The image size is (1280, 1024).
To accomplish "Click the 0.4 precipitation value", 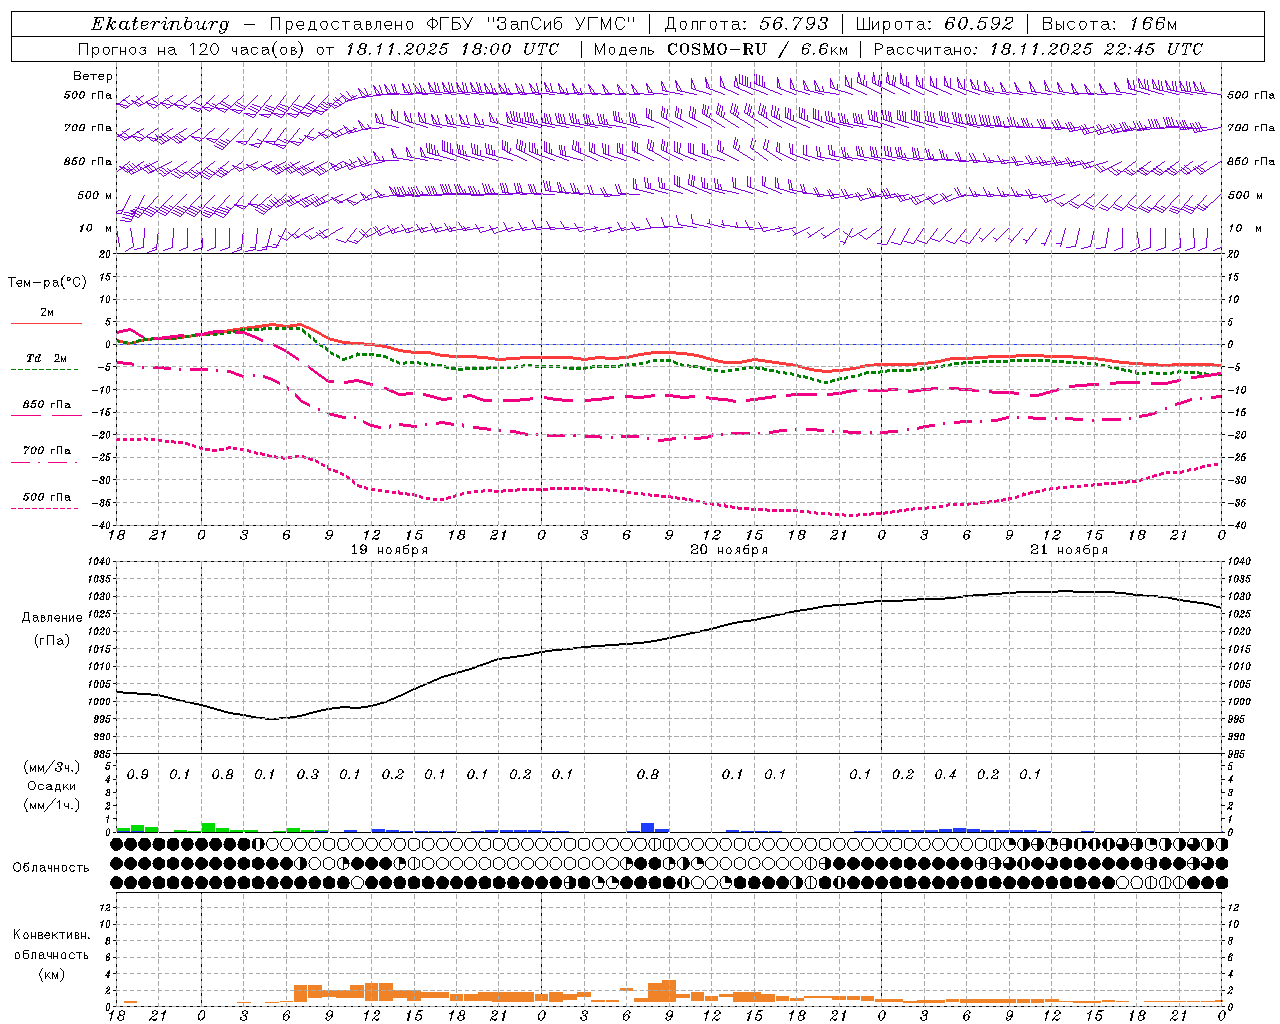I will tap(945, 775).
